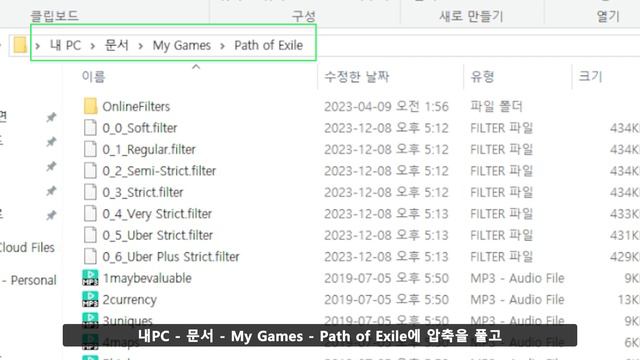Screen dimensions: 640x360
Task: Expand chevron between 내 PC and 문서
Action: (93, 46)
